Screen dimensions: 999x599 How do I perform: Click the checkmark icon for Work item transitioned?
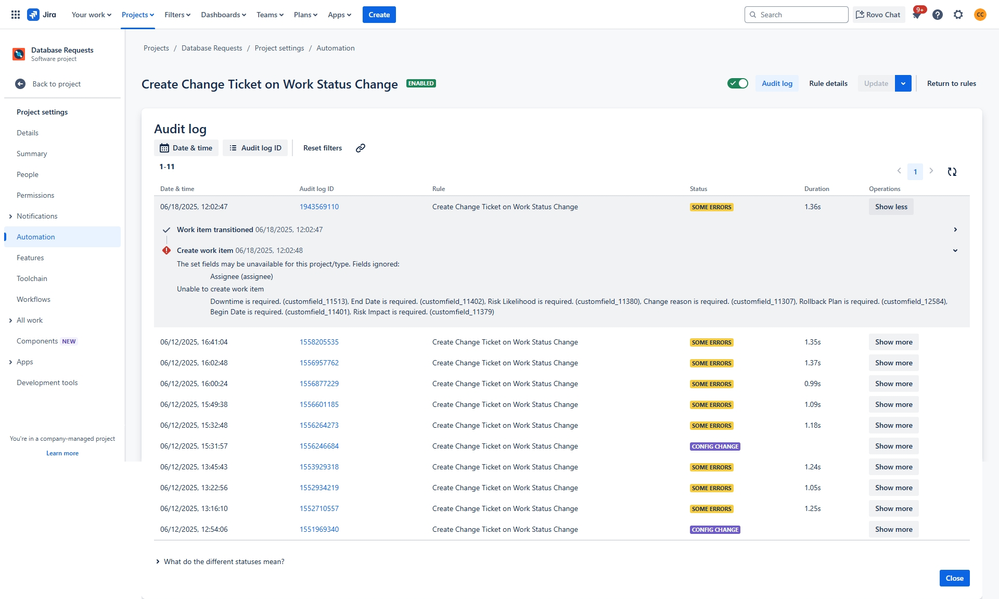166,229
